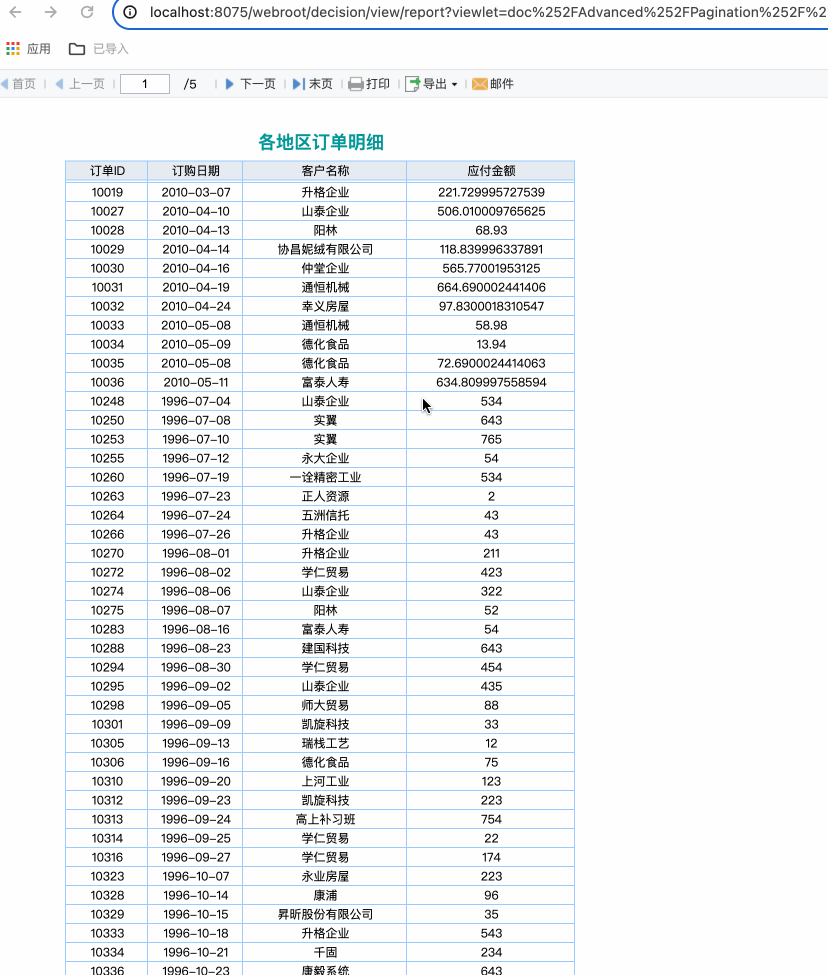Click the browser back arrow
The height and width of the screenshot is (975, 828).
click(x=16, y=12)
